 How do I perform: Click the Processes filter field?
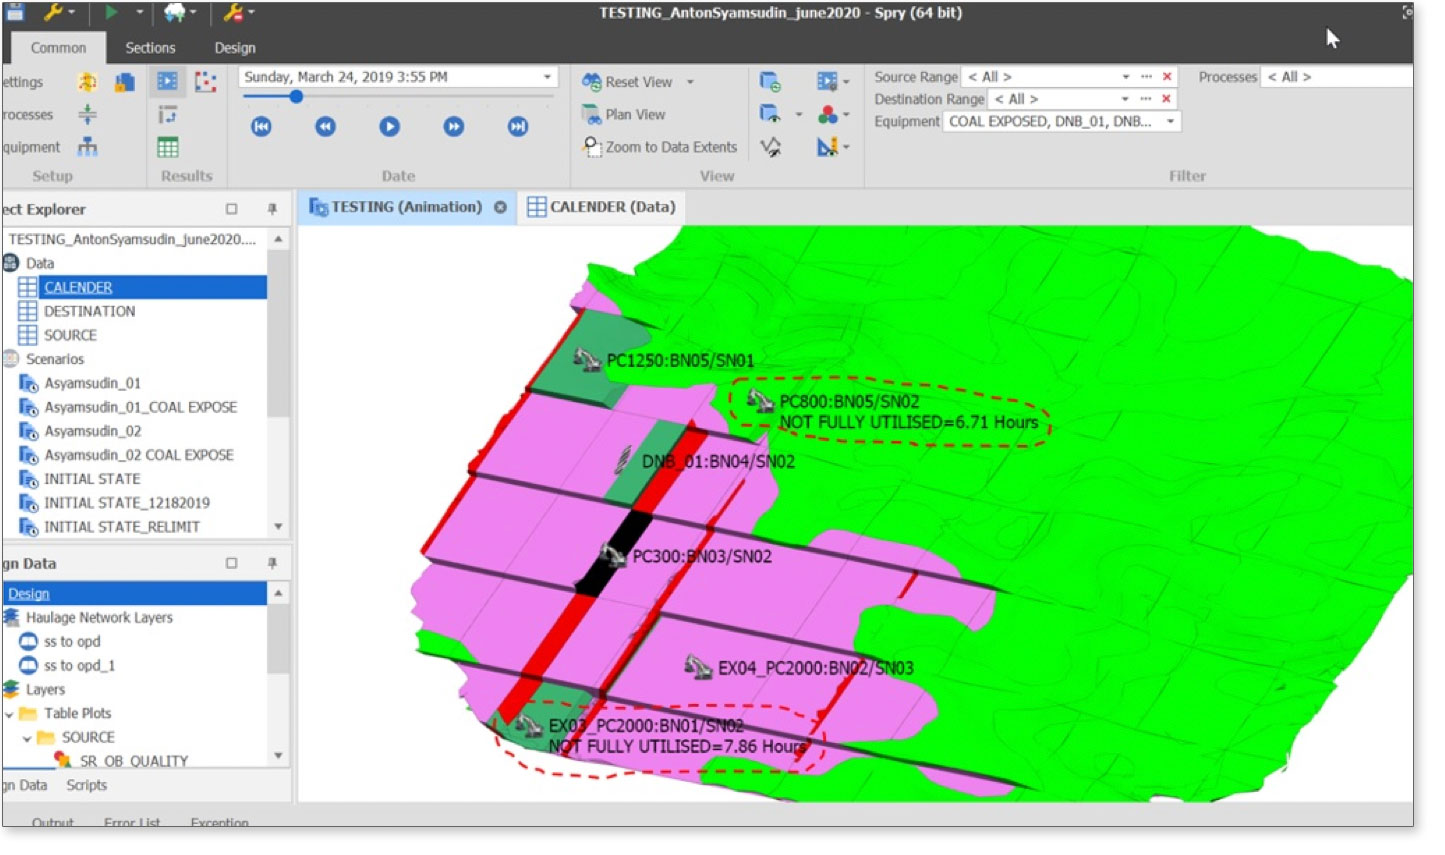click(1338, 77)
